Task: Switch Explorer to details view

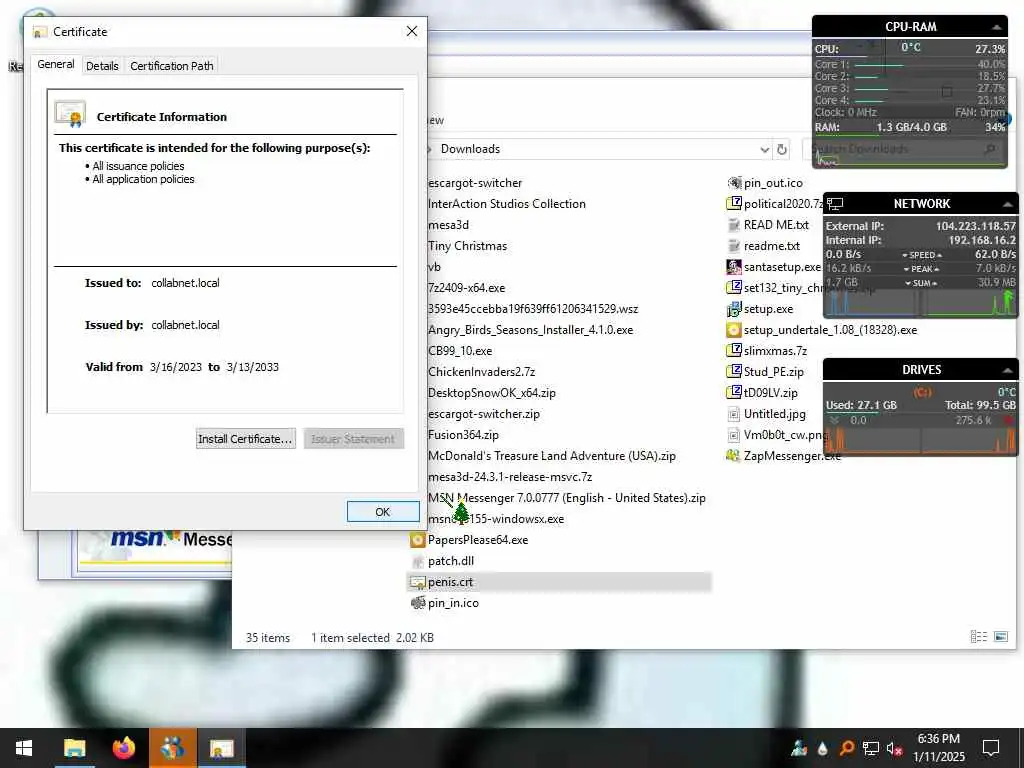Action: [978, 637]
